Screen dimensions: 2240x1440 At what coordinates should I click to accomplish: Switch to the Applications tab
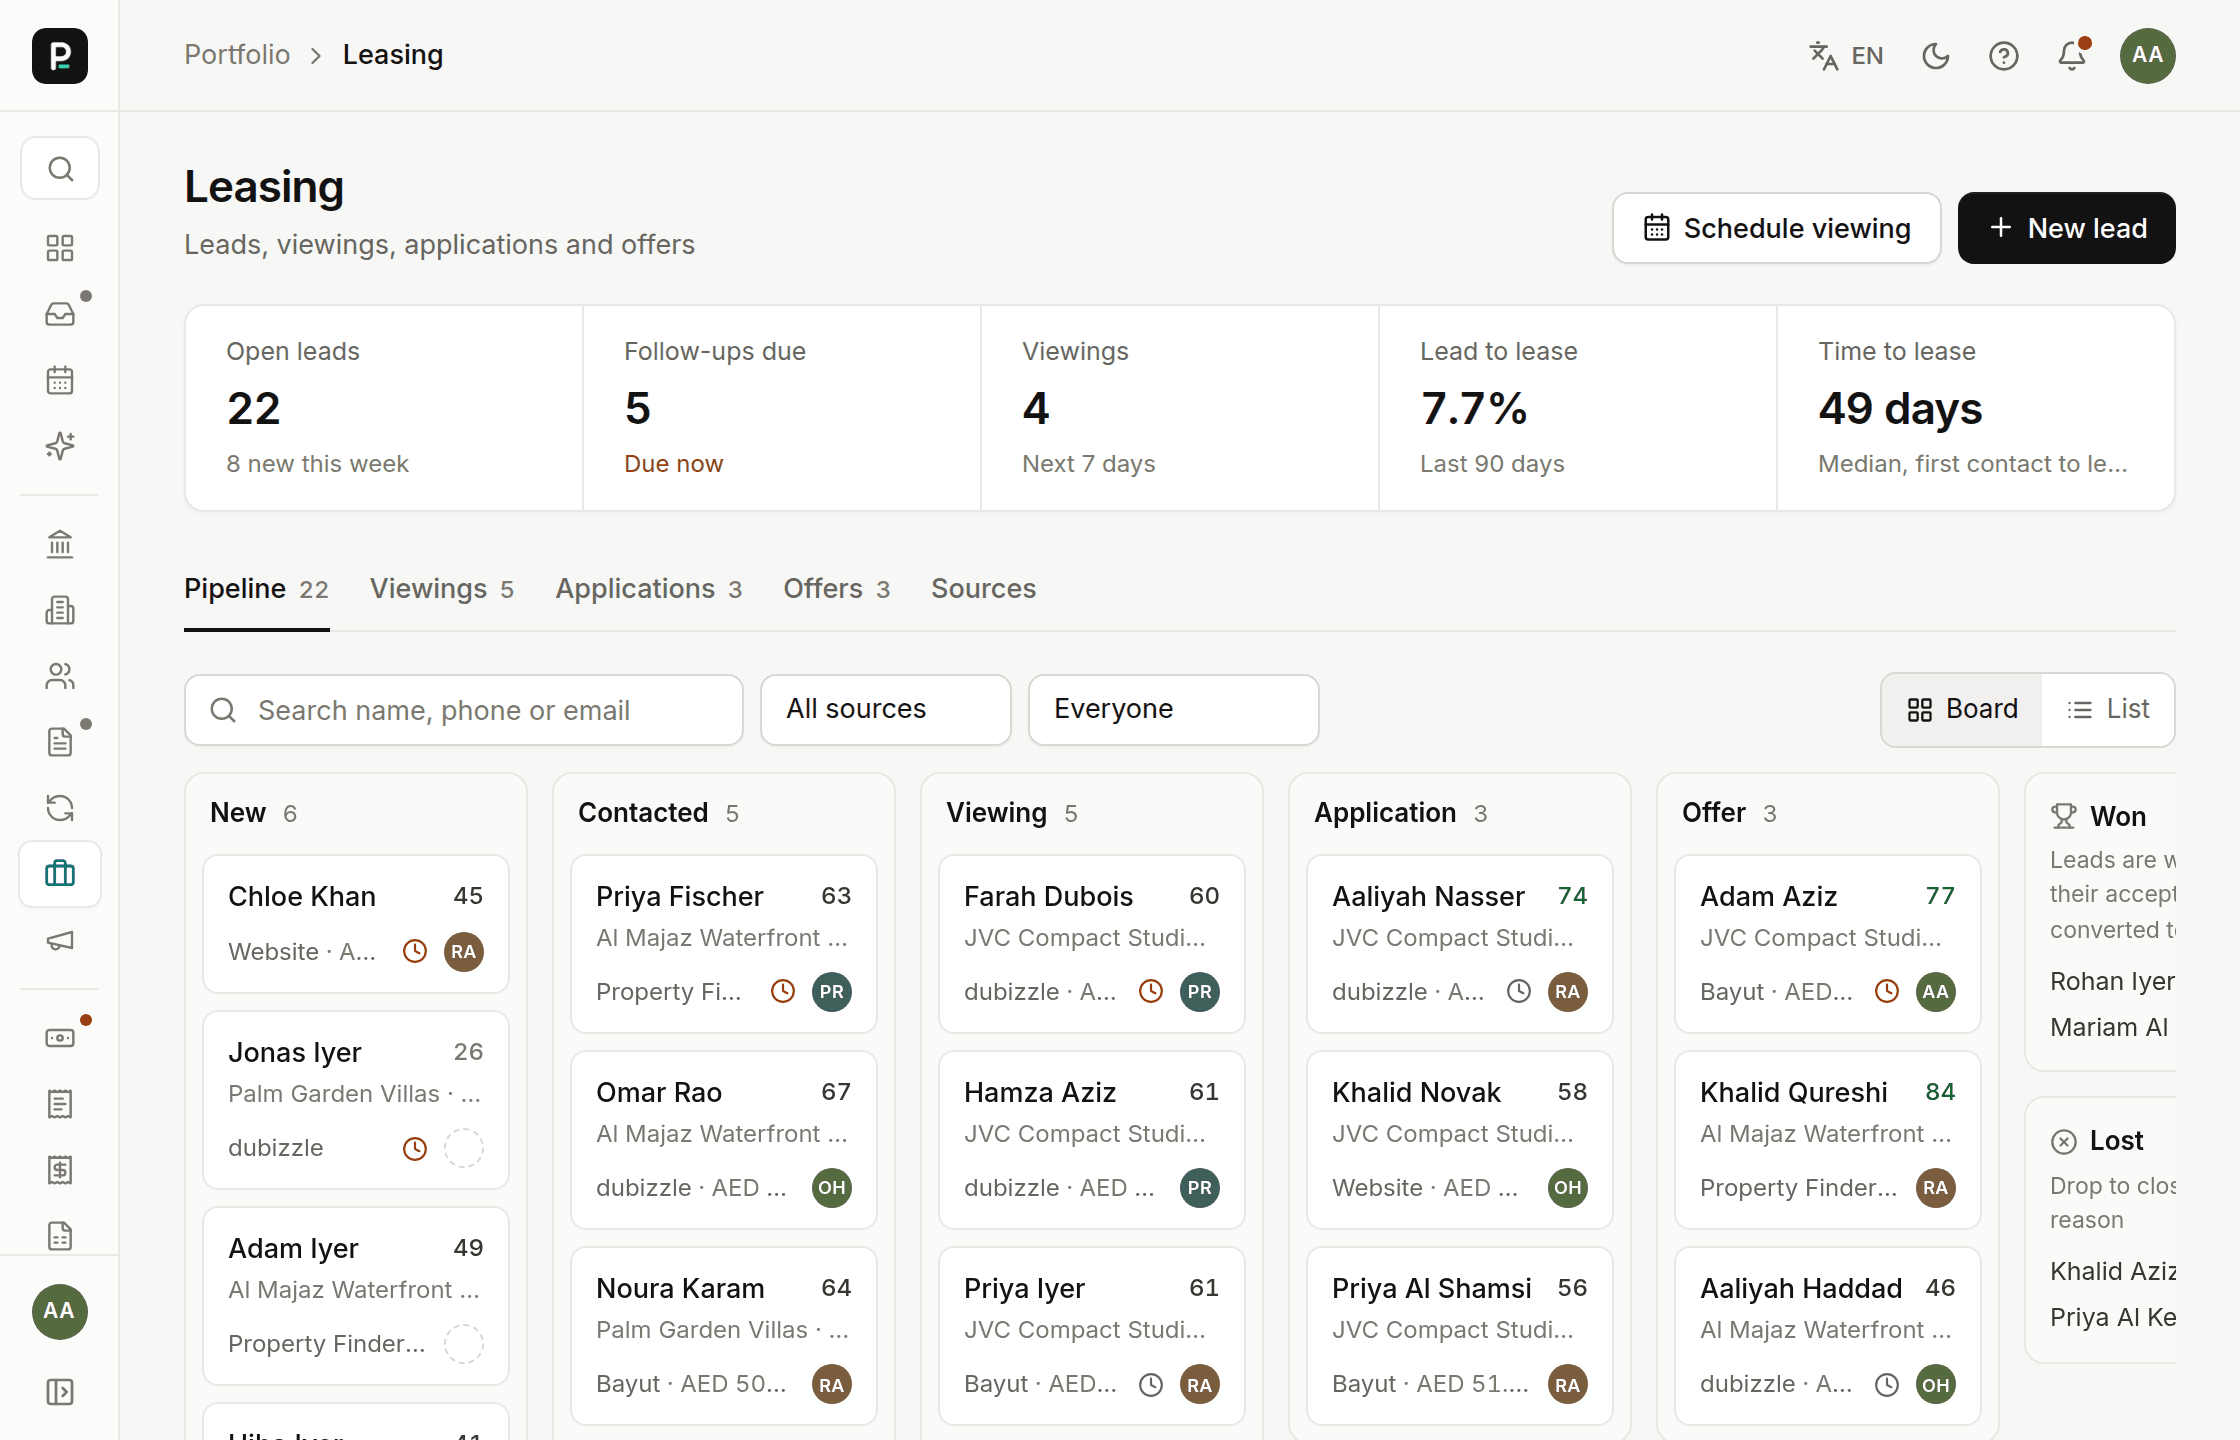pos(649,589)
